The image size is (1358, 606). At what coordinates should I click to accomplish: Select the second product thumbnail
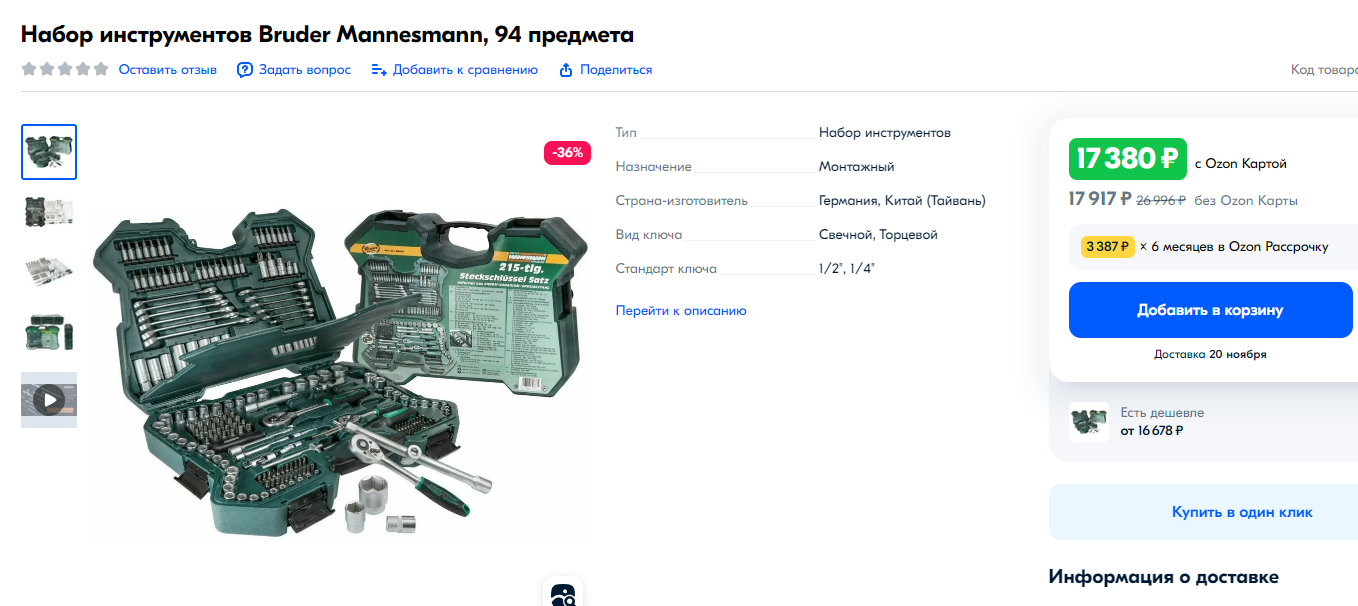[49, 212]
